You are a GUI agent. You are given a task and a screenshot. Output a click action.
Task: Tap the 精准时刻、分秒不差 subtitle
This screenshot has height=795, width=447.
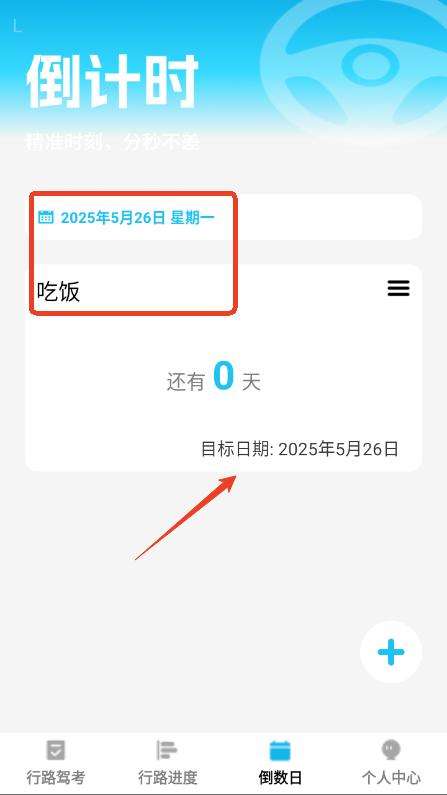click(113, 142)
